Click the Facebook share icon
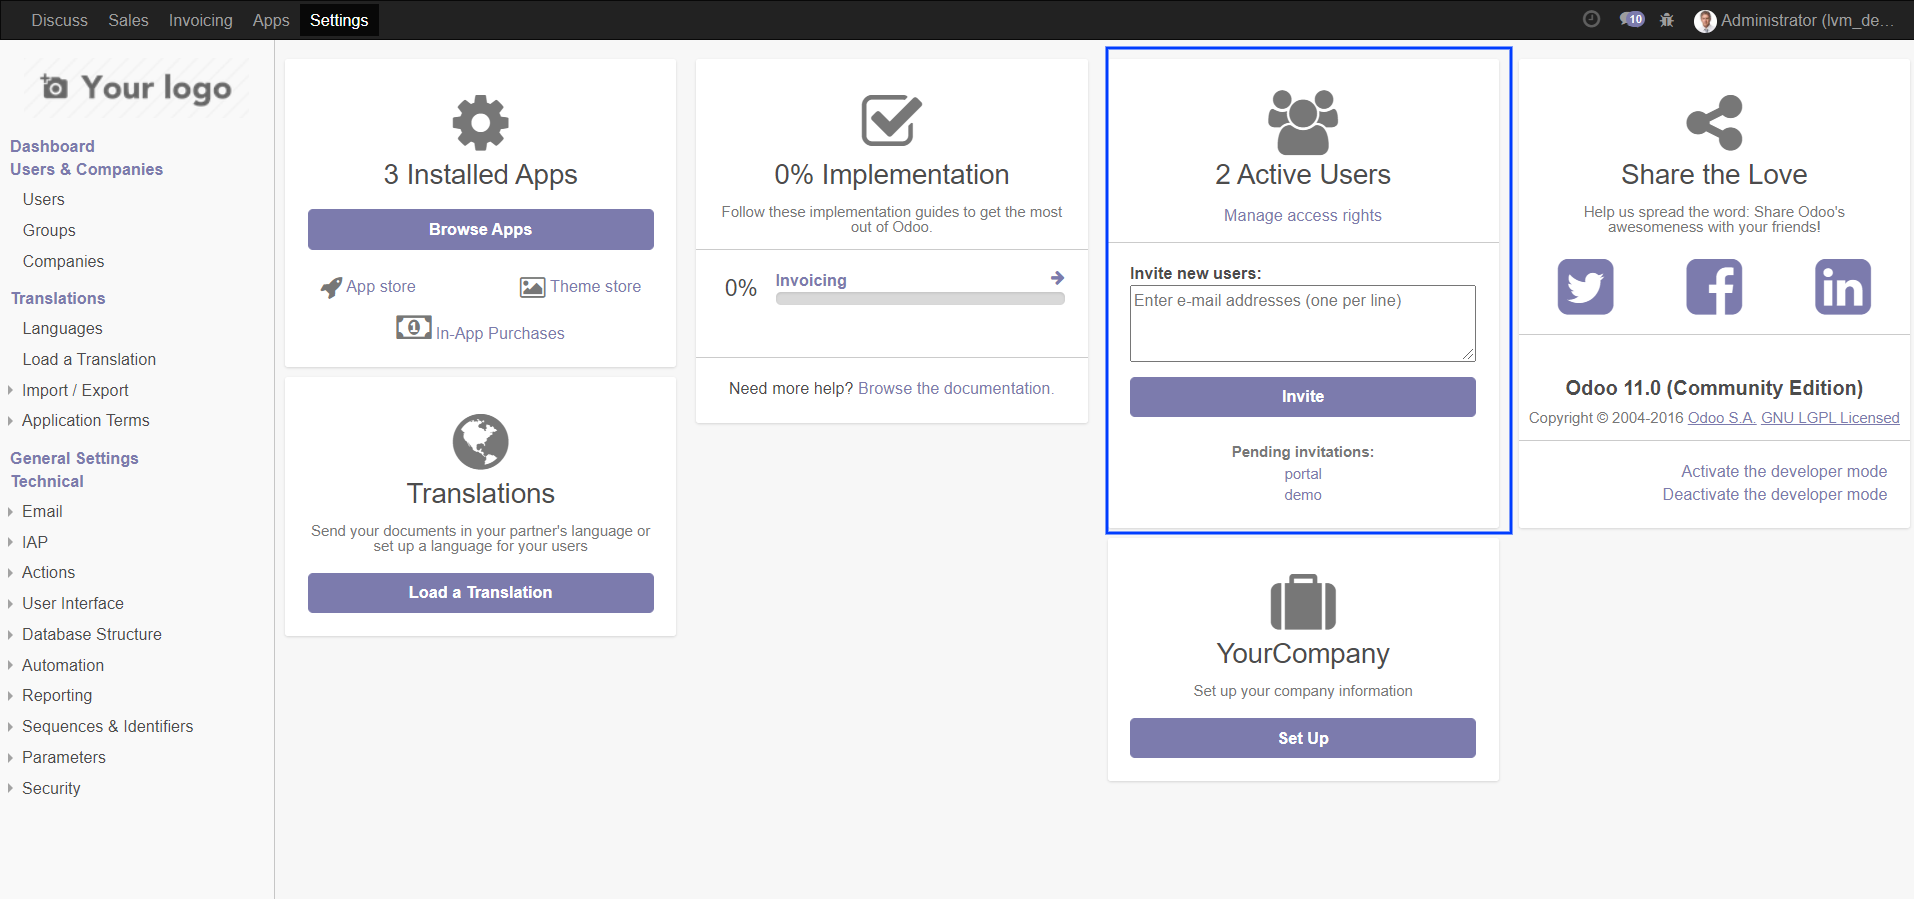Image resolution: width=1914 pixels, height=899 pixels. click(1714, 287)
